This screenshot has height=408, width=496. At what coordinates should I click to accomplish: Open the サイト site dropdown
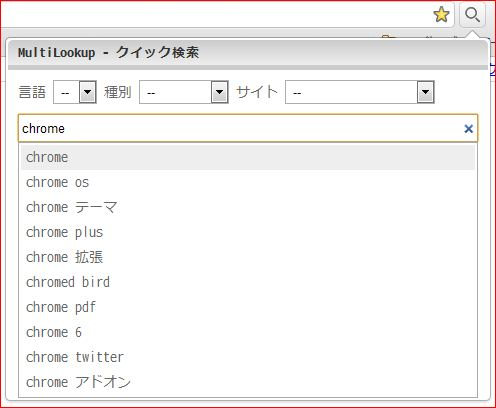360,92
